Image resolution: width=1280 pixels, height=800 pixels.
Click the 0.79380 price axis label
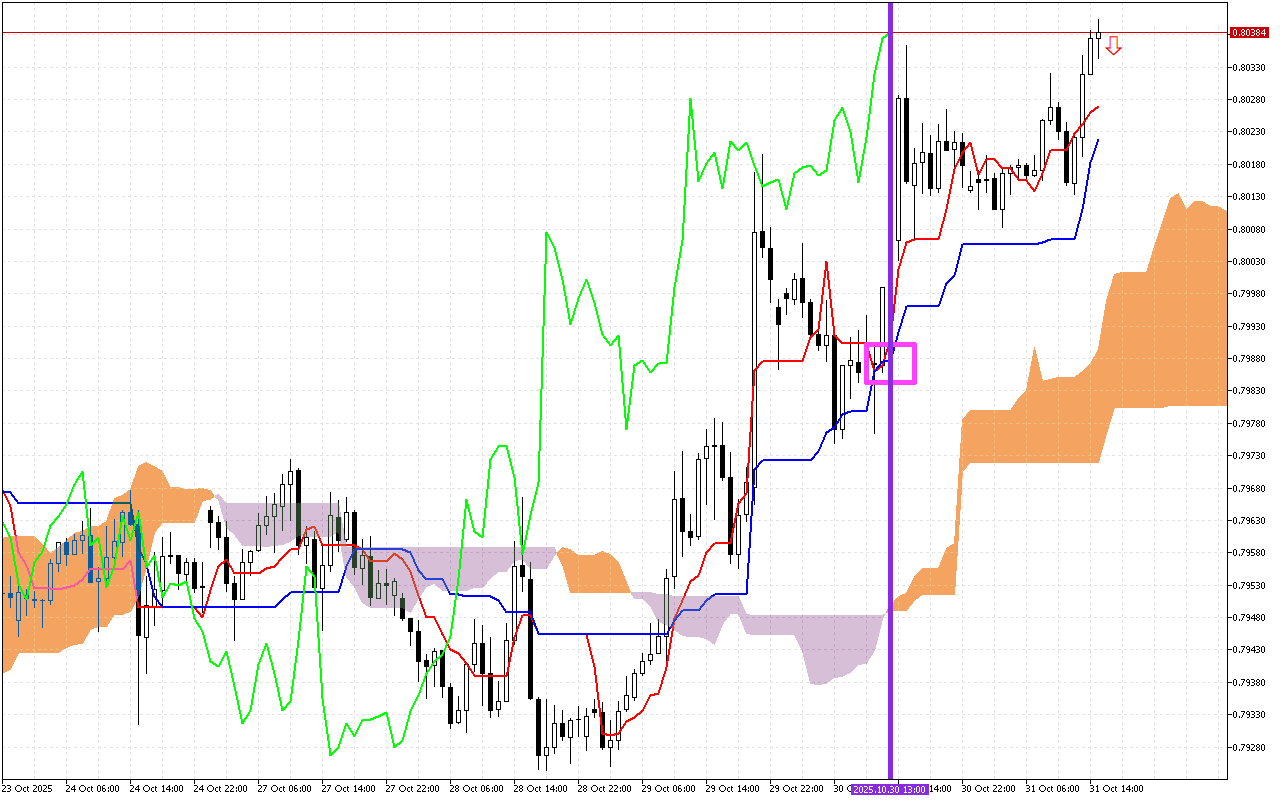point(1250,682)
